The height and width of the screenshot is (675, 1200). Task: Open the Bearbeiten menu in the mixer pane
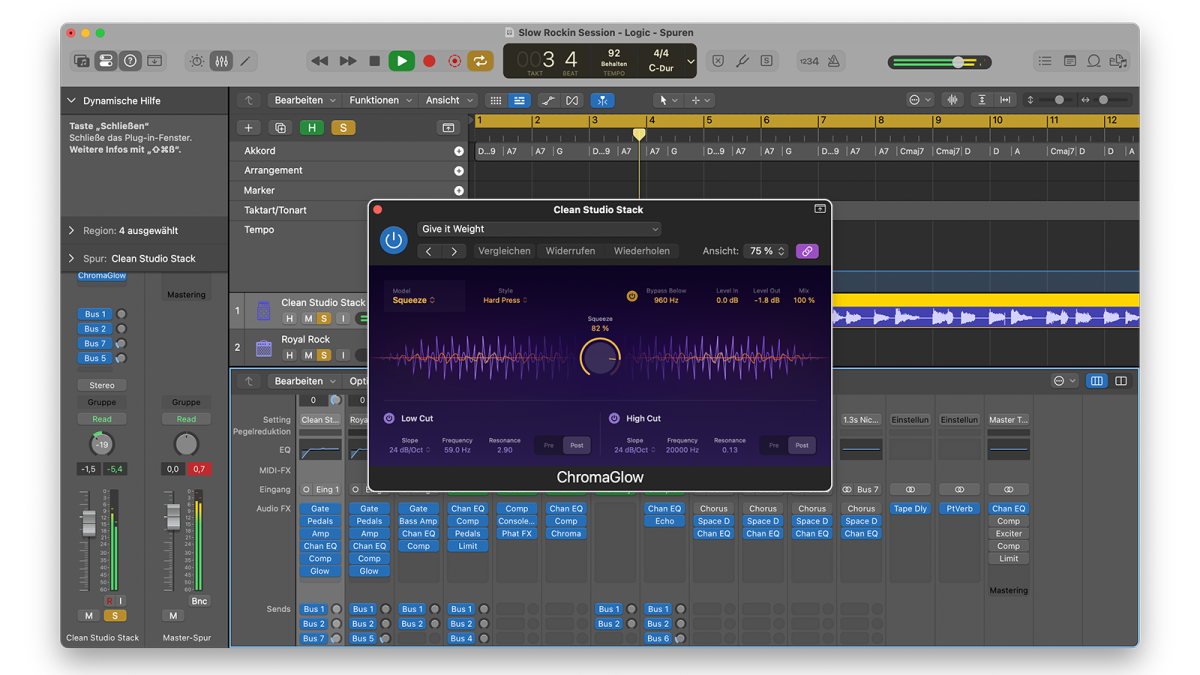[305, 381]
